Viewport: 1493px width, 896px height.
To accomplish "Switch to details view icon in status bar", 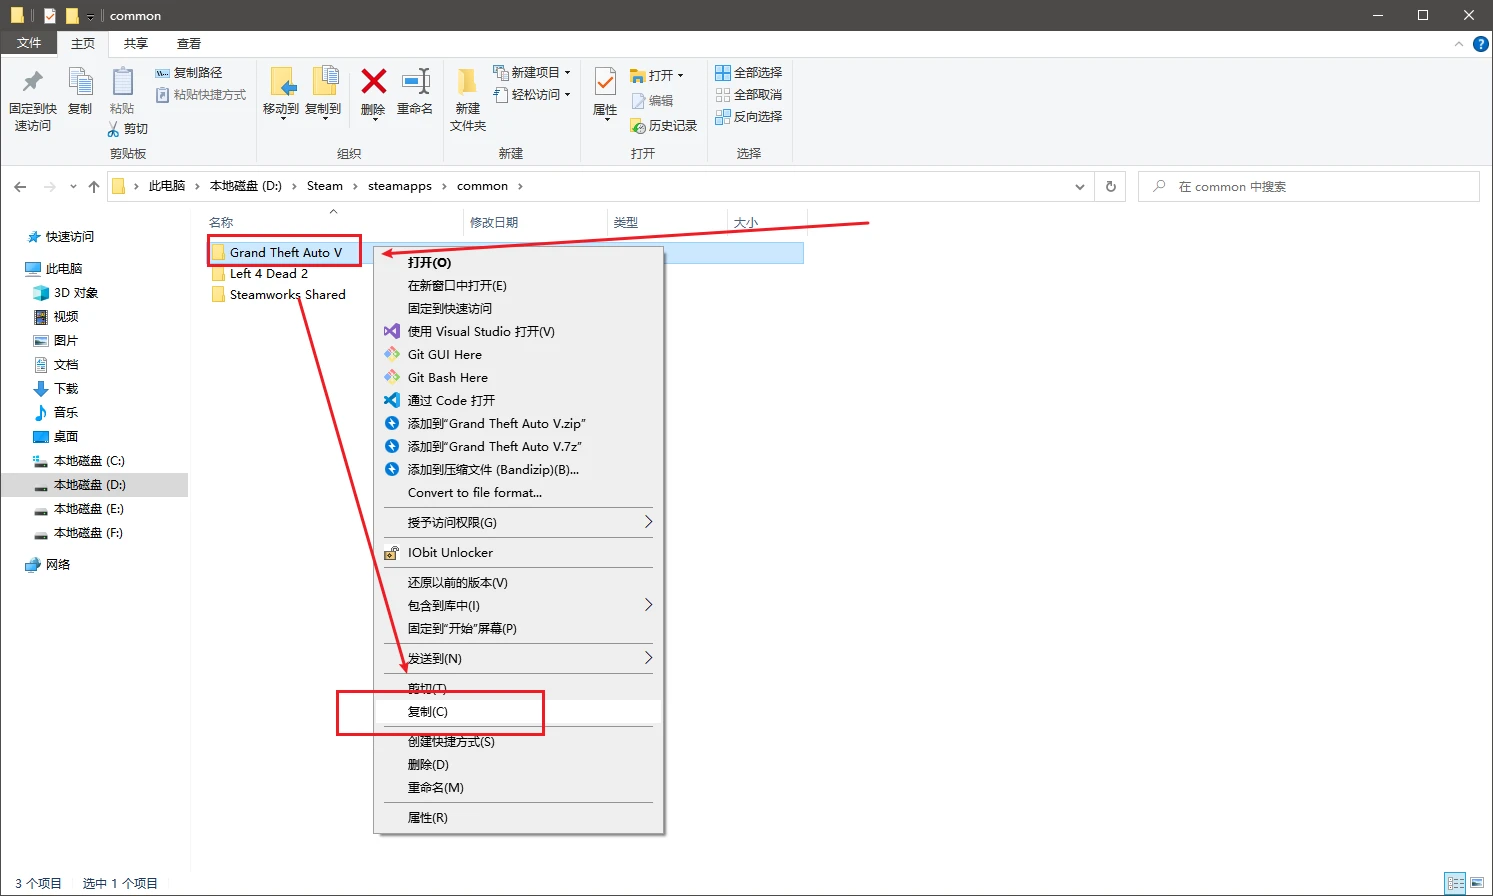I will tap(1456, 883).
